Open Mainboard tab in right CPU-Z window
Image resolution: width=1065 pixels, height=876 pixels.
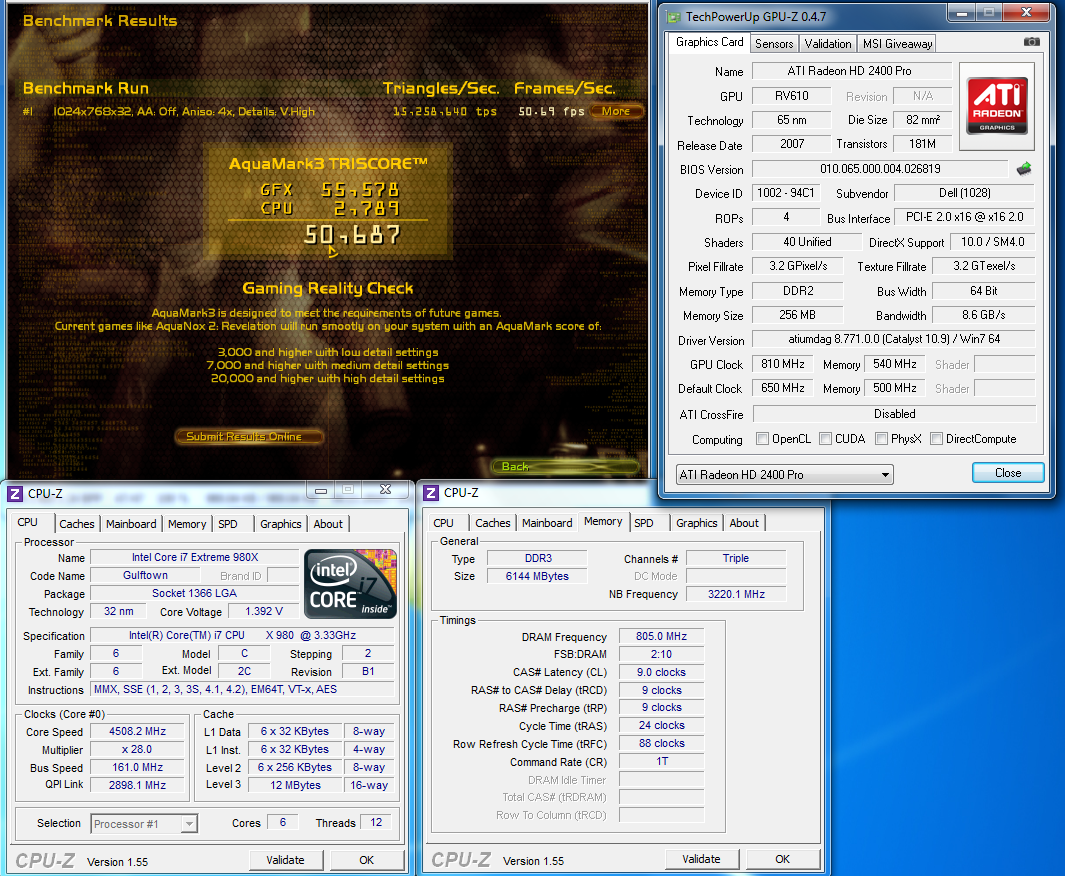click(547, 523)
